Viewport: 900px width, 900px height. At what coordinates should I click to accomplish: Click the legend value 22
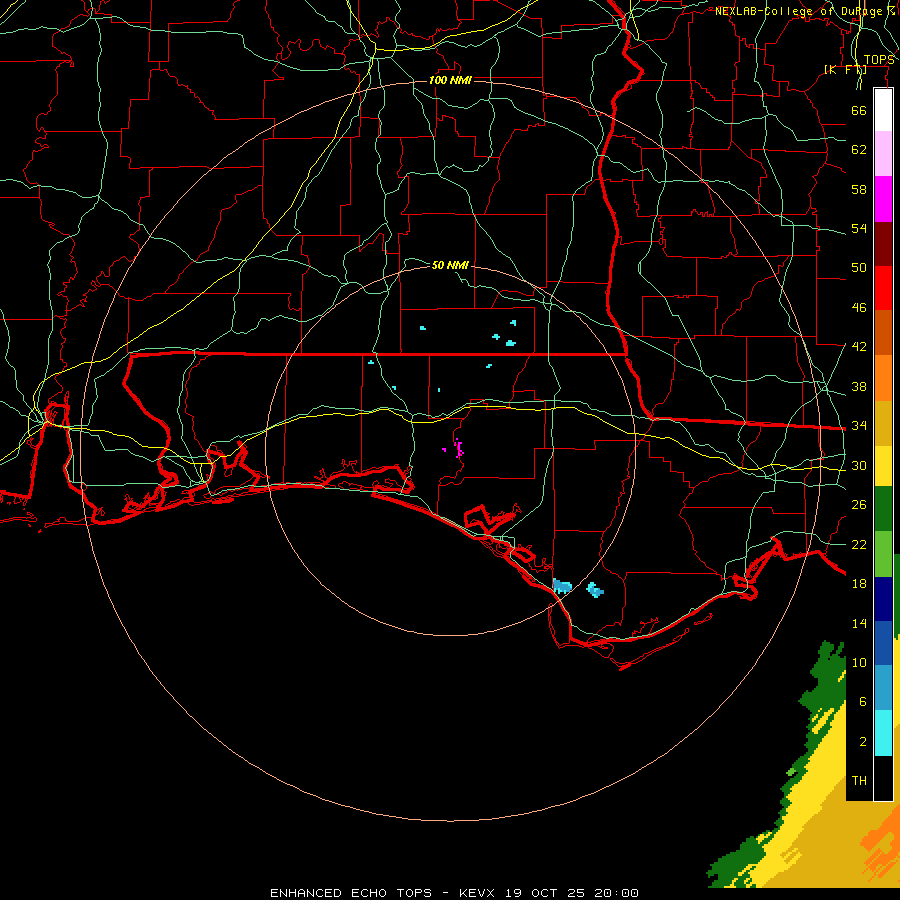[859, 544]
